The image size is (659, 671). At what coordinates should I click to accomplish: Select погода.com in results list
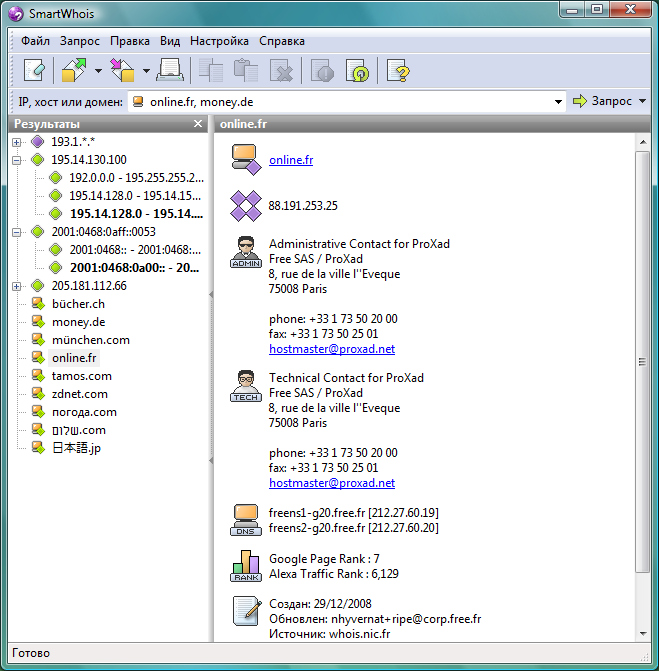[84, 412]
